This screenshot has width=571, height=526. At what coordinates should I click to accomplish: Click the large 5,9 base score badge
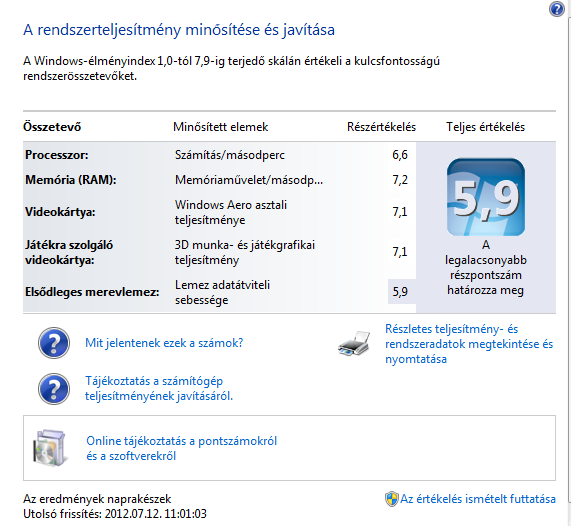[x=486, y=197]
